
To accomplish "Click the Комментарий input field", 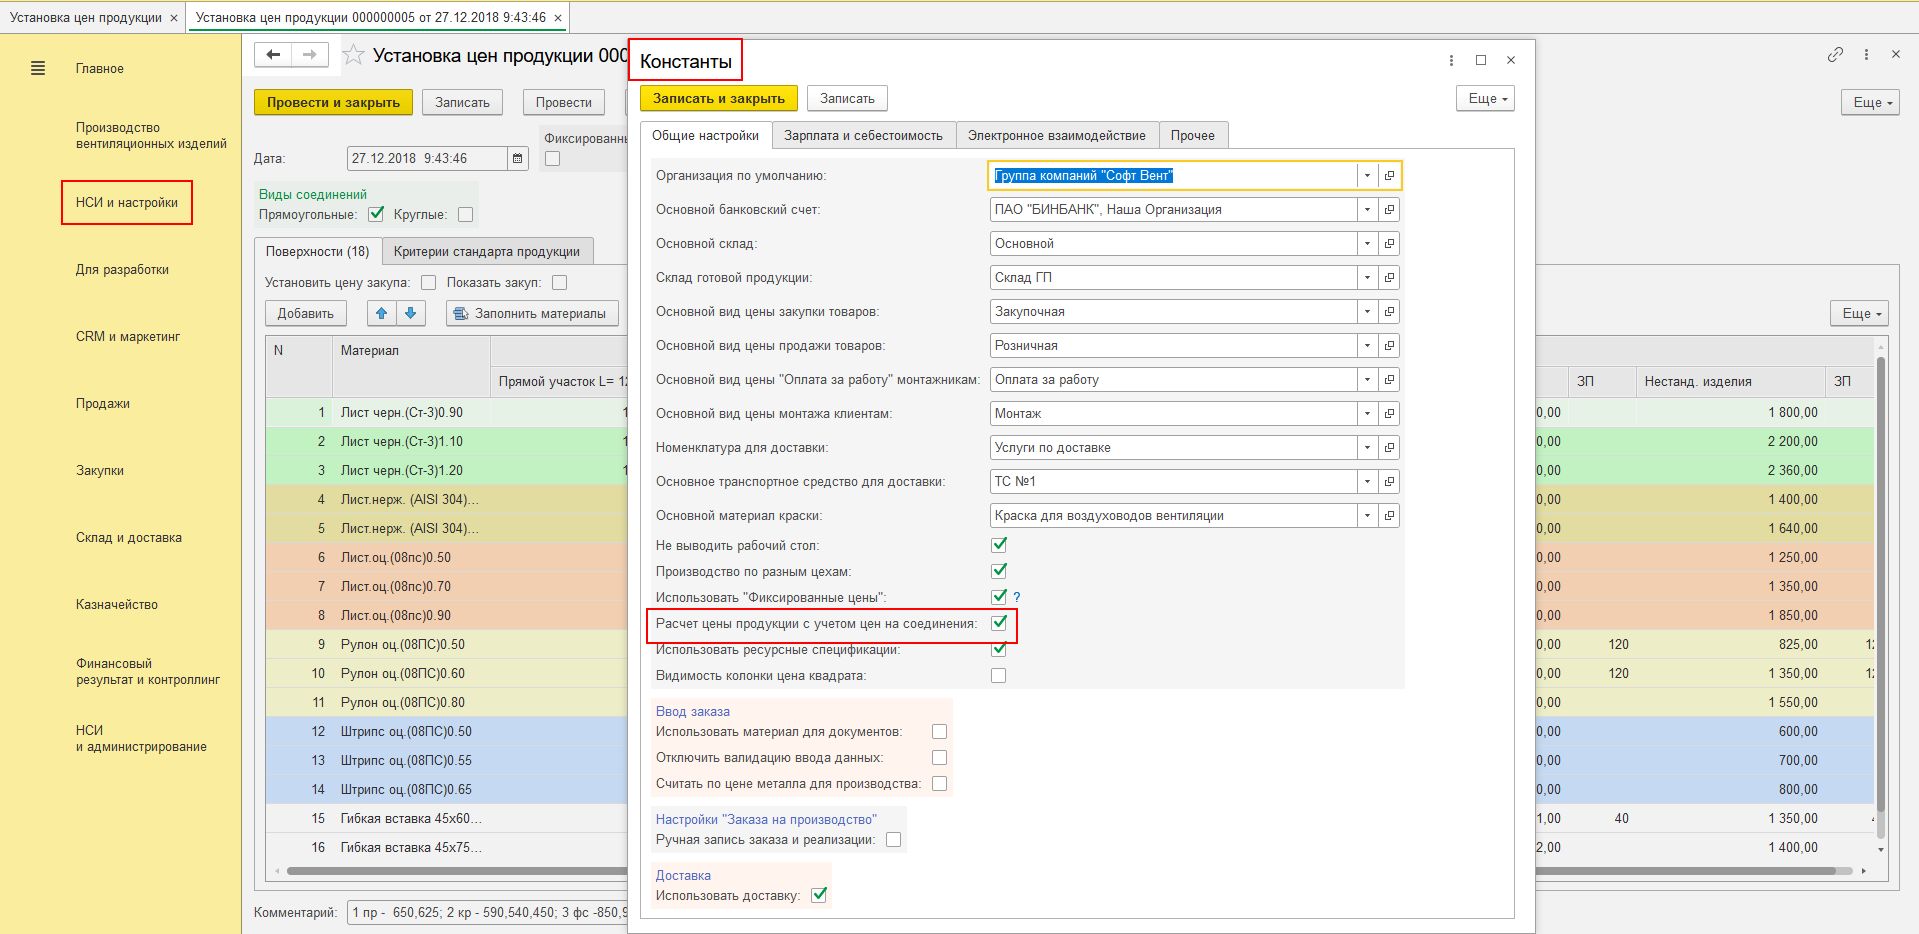I will click(x=487, y=912).
